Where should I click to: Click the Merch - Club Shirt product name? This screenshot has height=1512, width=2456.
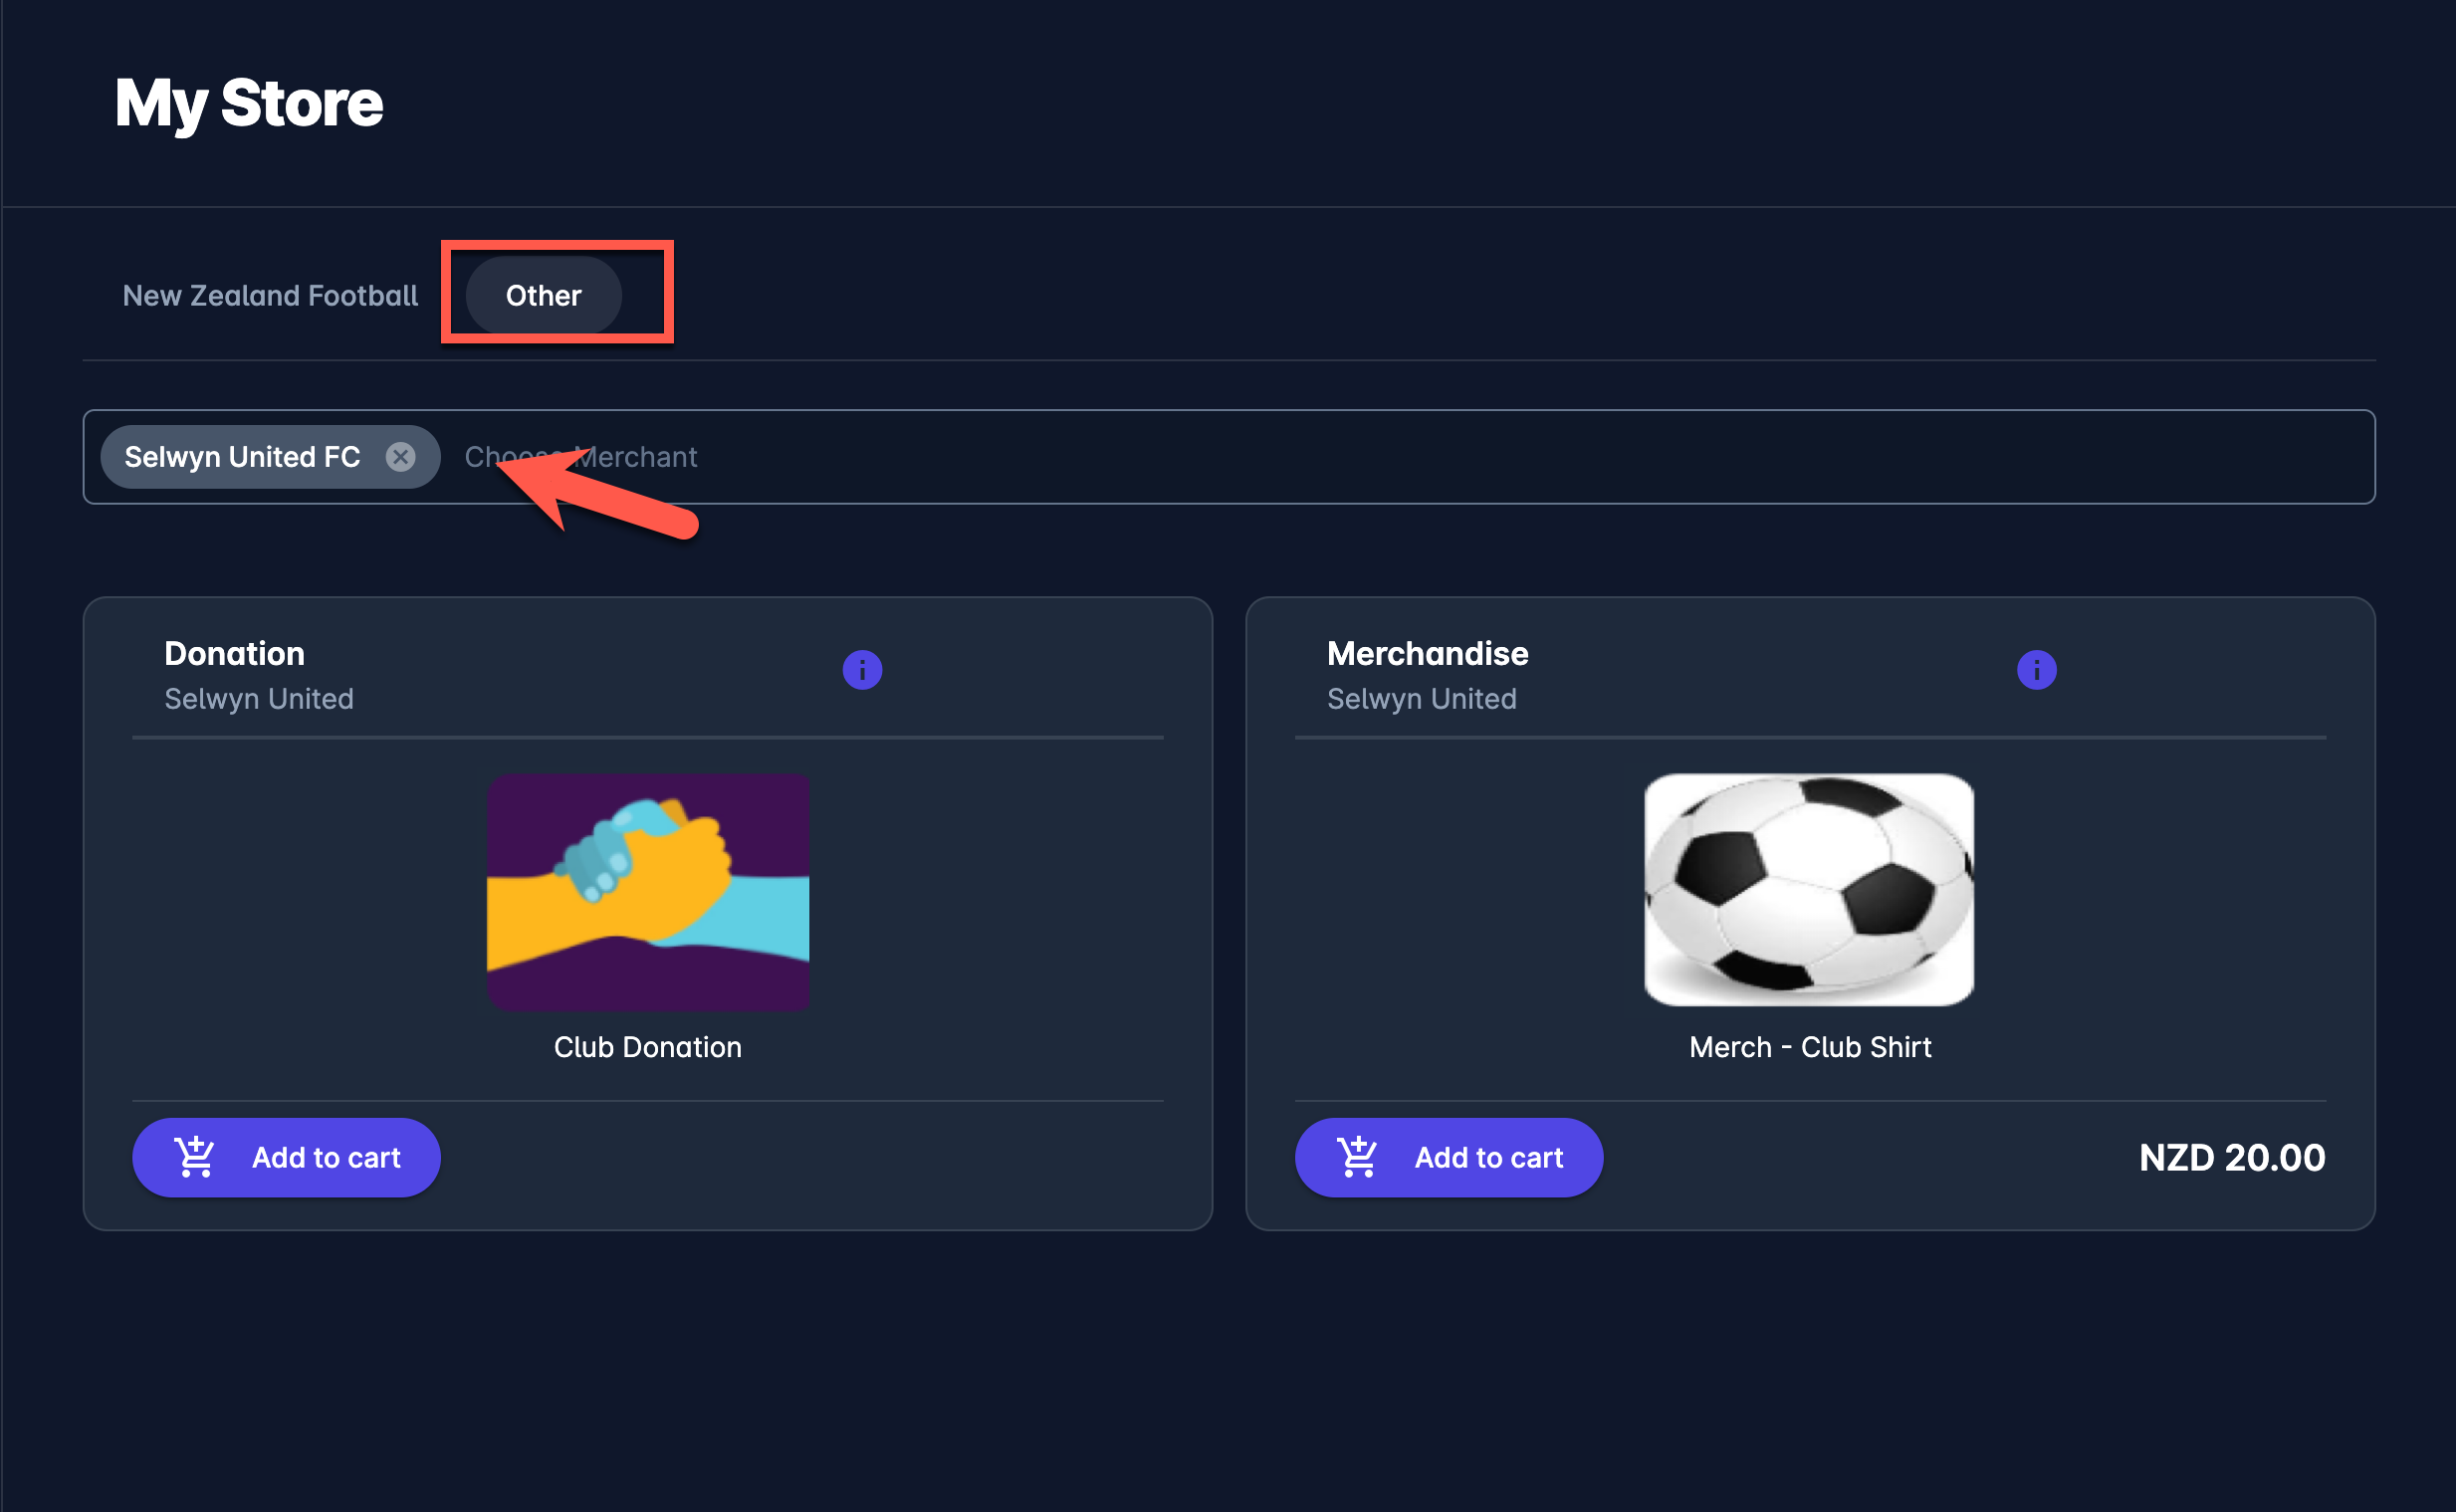[x=1810, y=1047]
